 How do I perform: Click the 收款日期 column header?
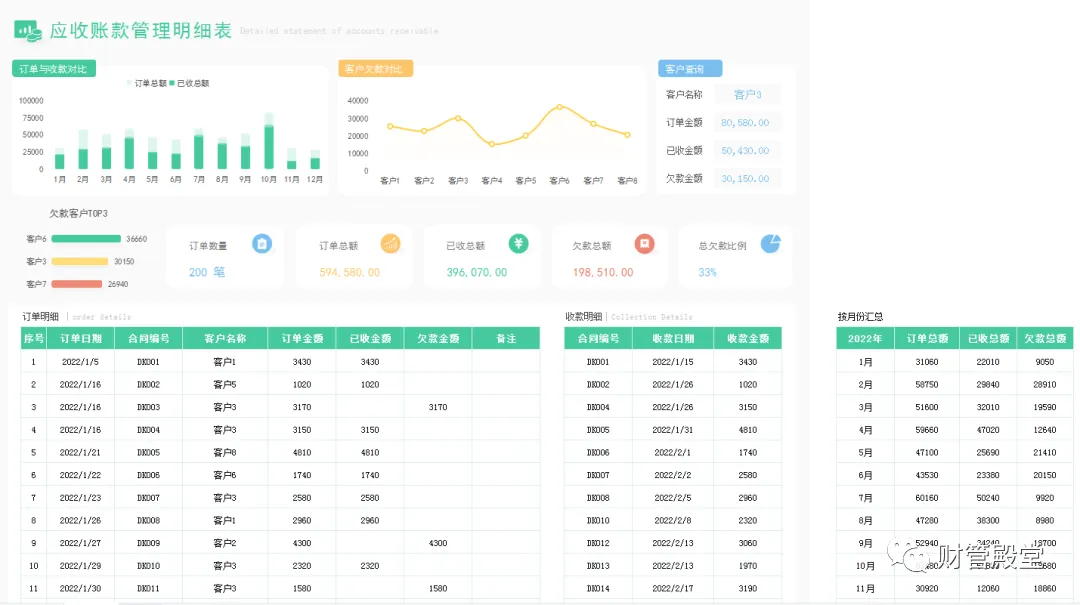673,338
